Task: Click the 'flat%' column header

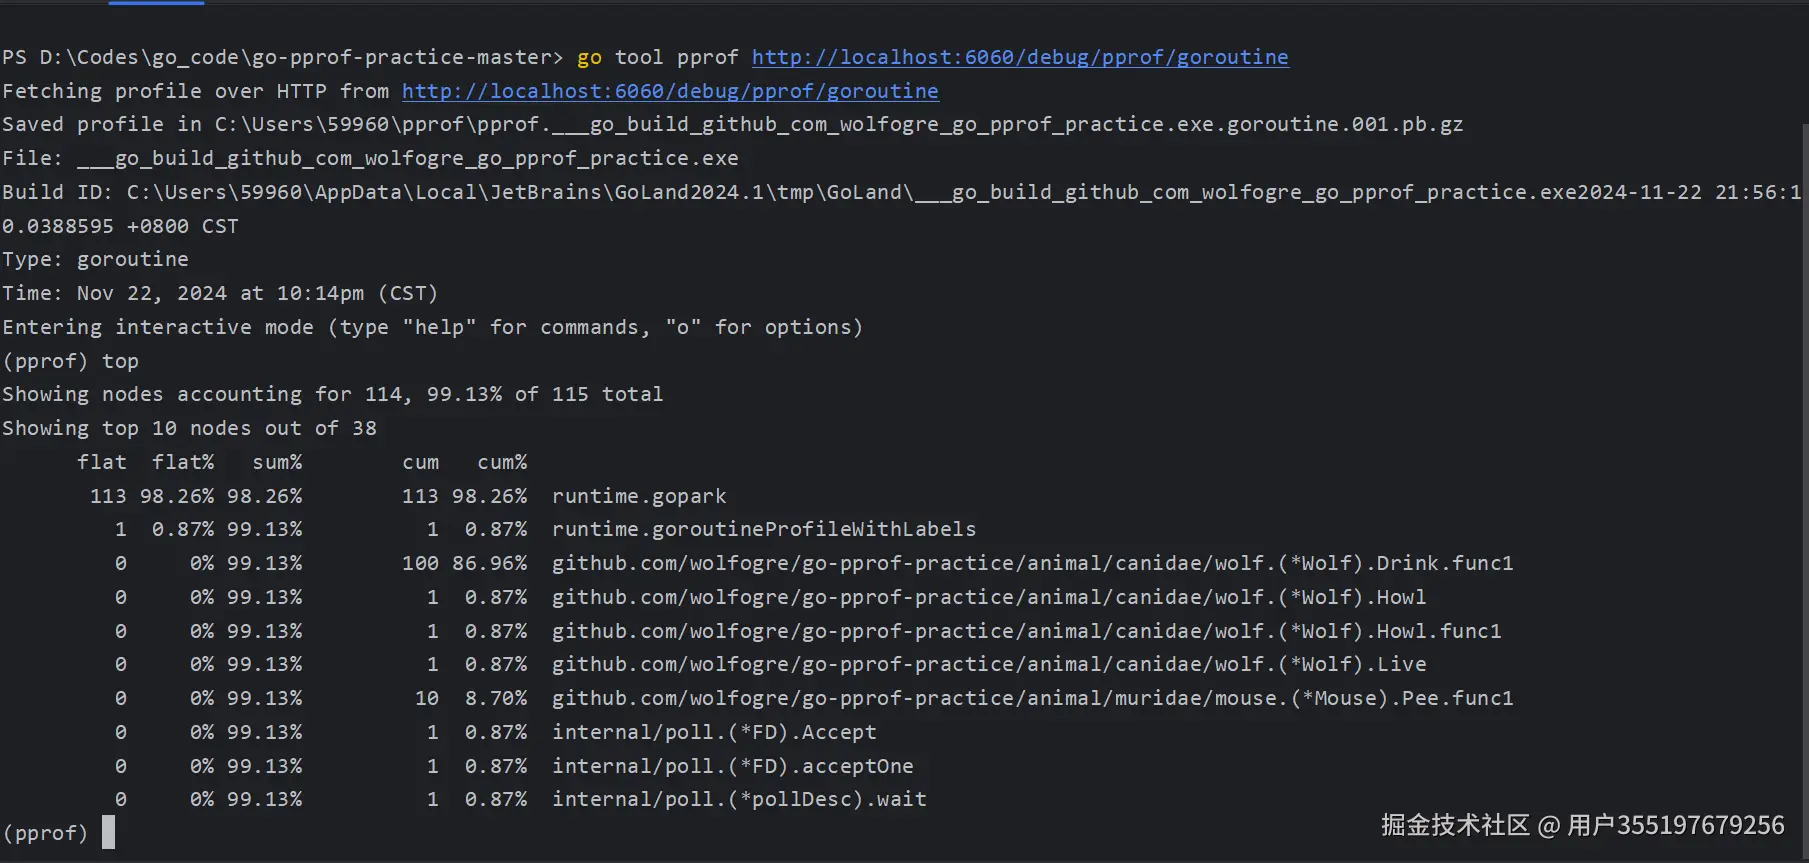Action: [x=183, y=462]
